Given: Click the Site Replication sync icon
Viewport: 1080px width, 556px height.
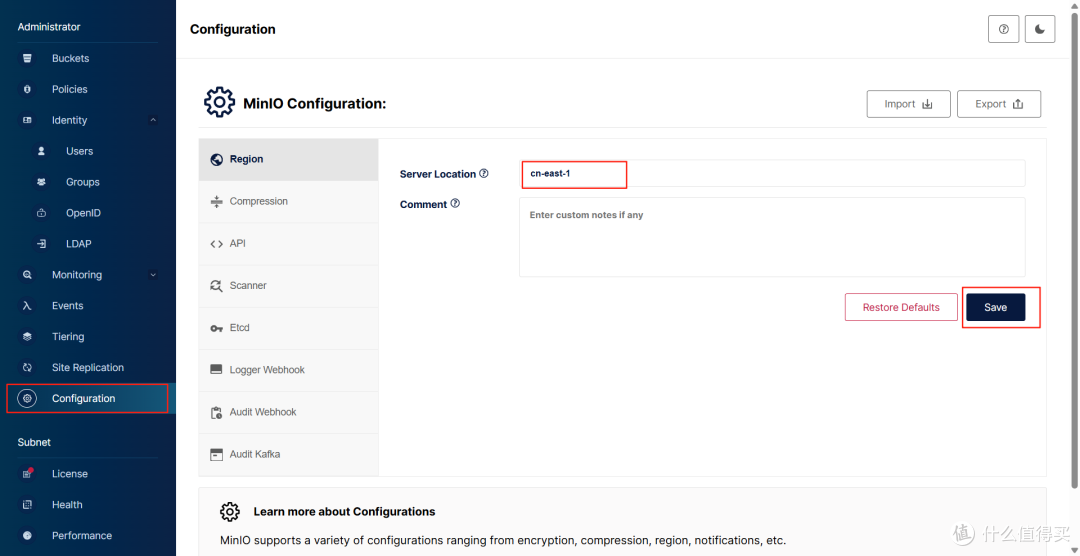Looking at the screenshot, I should click(x=27, y=368).
